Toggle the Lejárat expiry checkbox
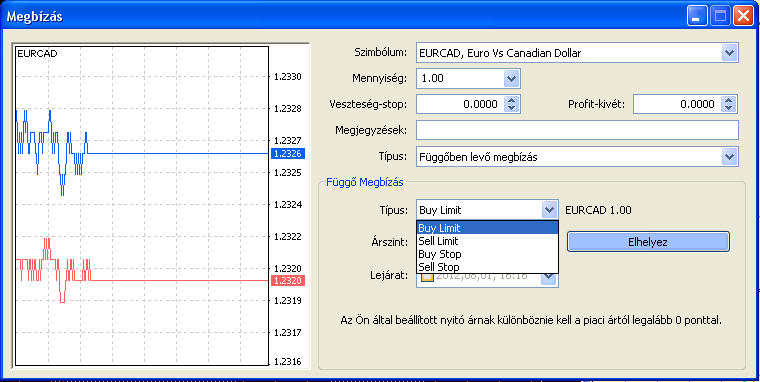Viewport: 760px width, 382px height. pyautogui.click(x=427, y=277)
